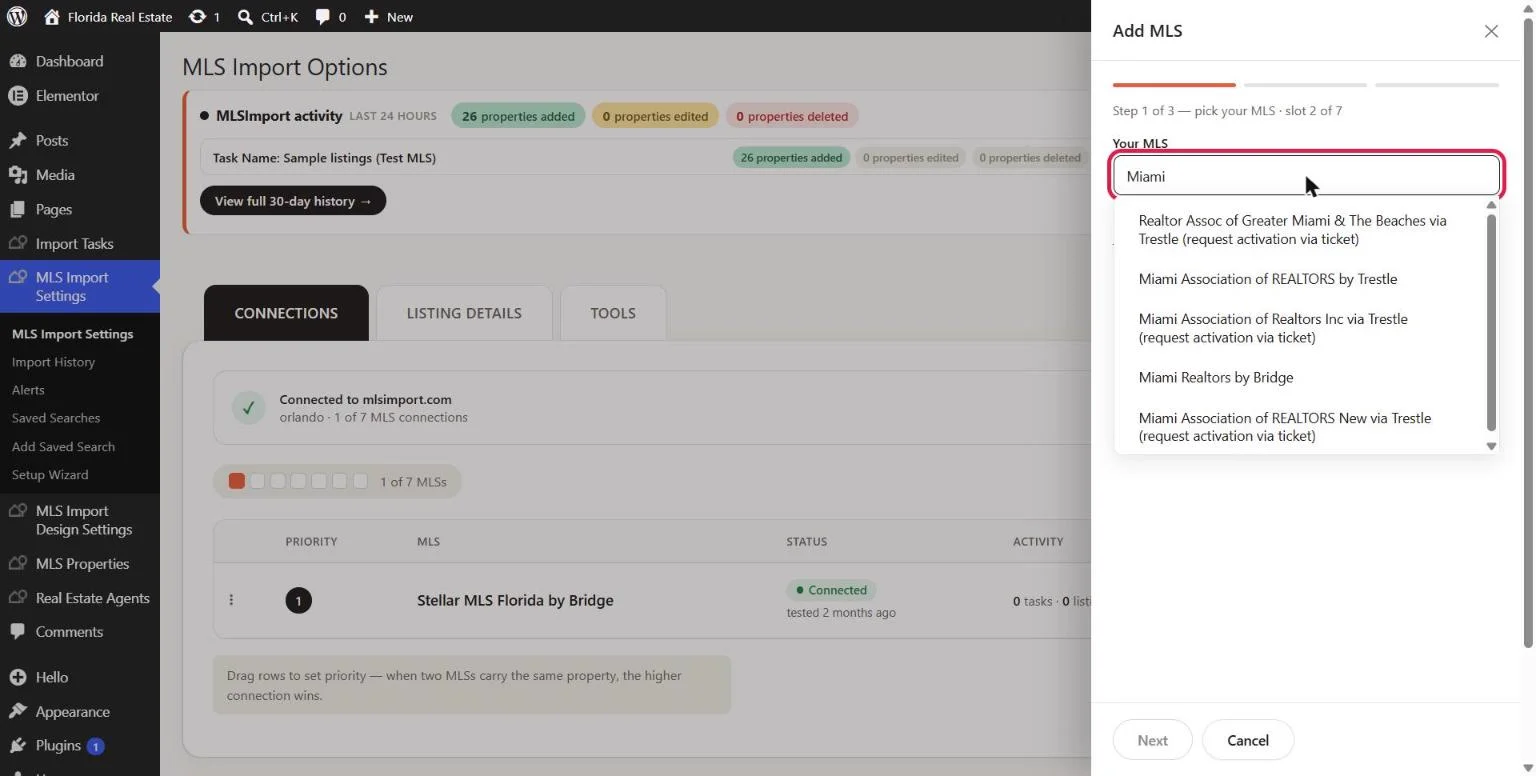The height and width of the screenshot is (776, 1536).
Task: Open Elementor from its sidebar icon
Action: pyautogui.click(x=17, y=96)
